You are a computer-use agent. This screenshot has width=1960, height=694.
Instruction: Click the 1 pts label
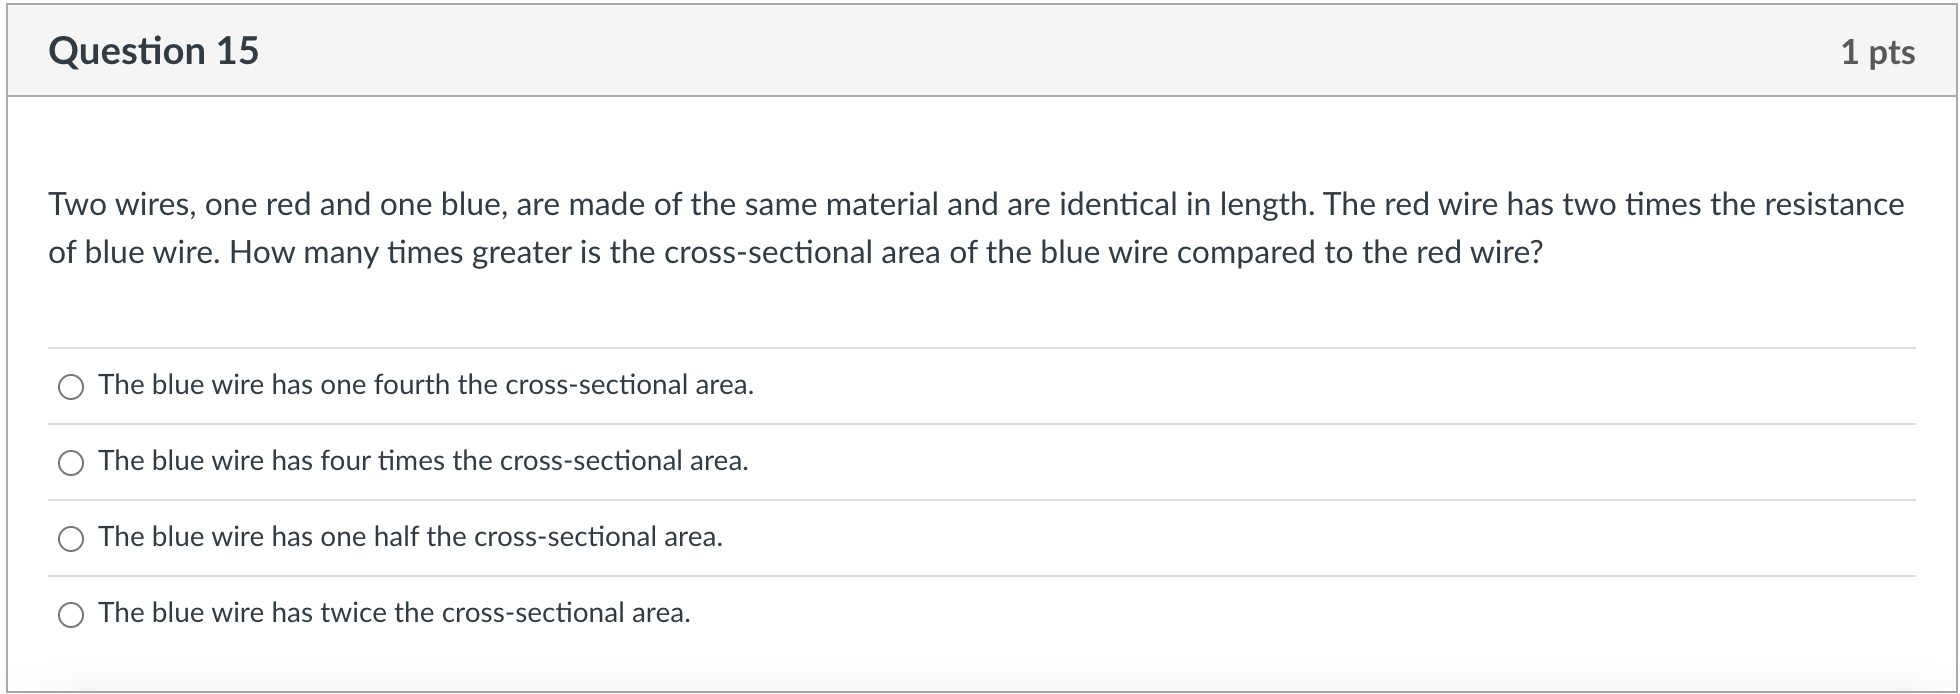[x=1880, y=52]
